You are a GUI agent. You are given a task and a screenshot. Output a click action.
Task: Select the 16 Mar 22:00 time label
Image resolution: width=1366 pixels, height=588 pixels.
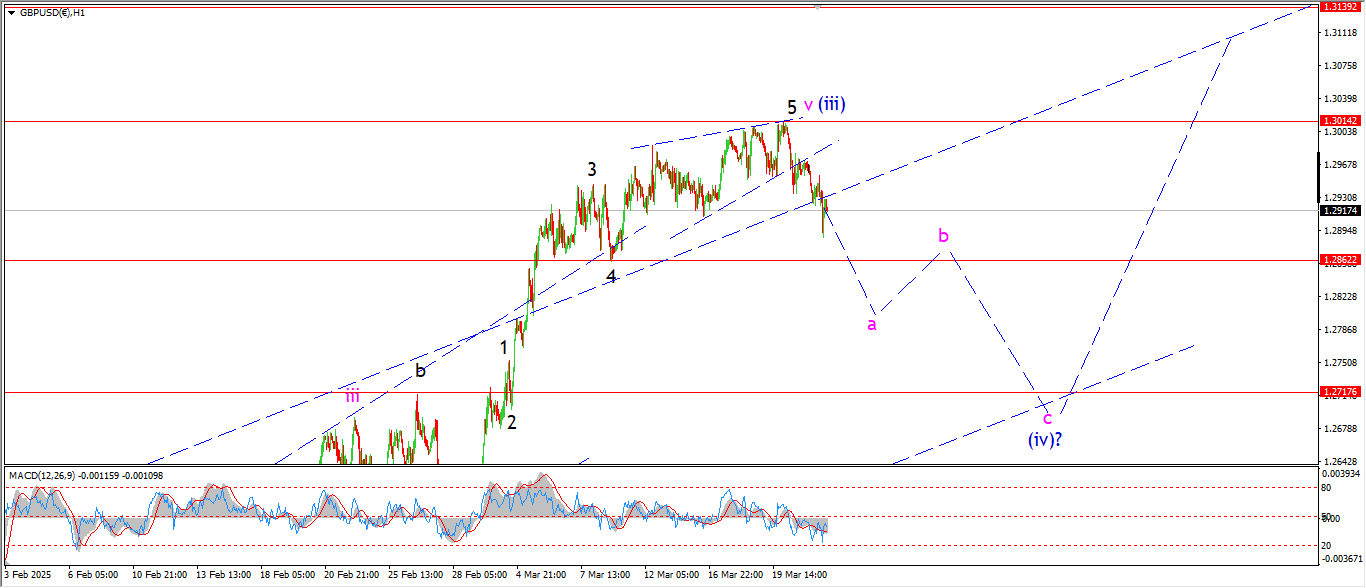pos(735,576)
